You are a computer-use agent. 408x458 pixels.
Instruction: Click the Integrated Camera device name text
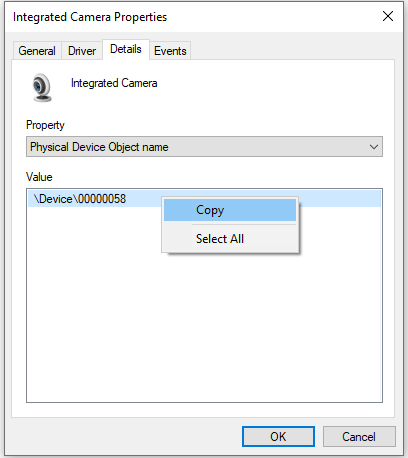114,83
